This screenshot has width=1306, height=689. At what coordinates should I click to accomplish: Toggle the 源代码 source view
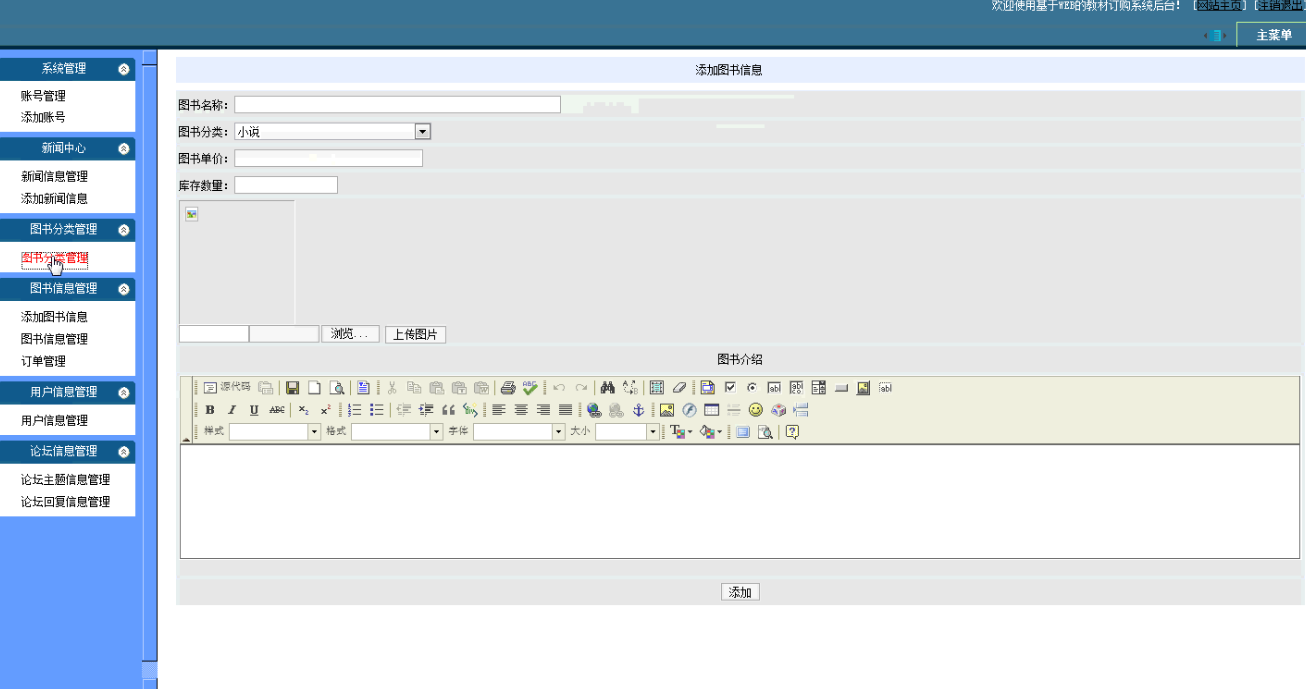pos(227,388)
